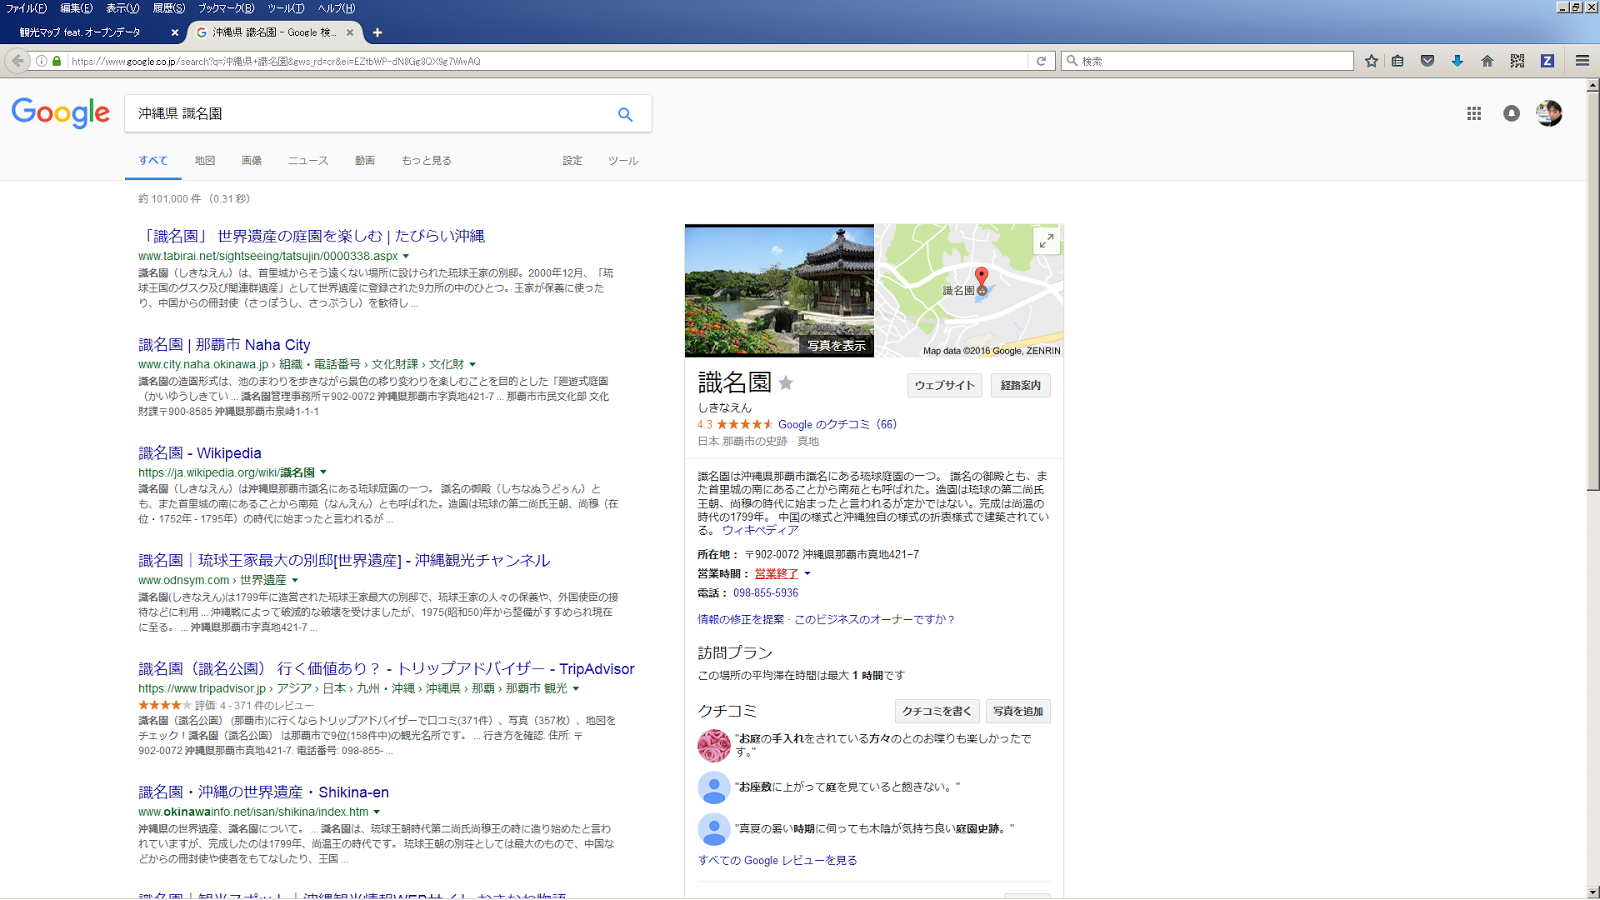Select the ニュース search tab
Screen dimensions: 1600x900
(308, 161)
